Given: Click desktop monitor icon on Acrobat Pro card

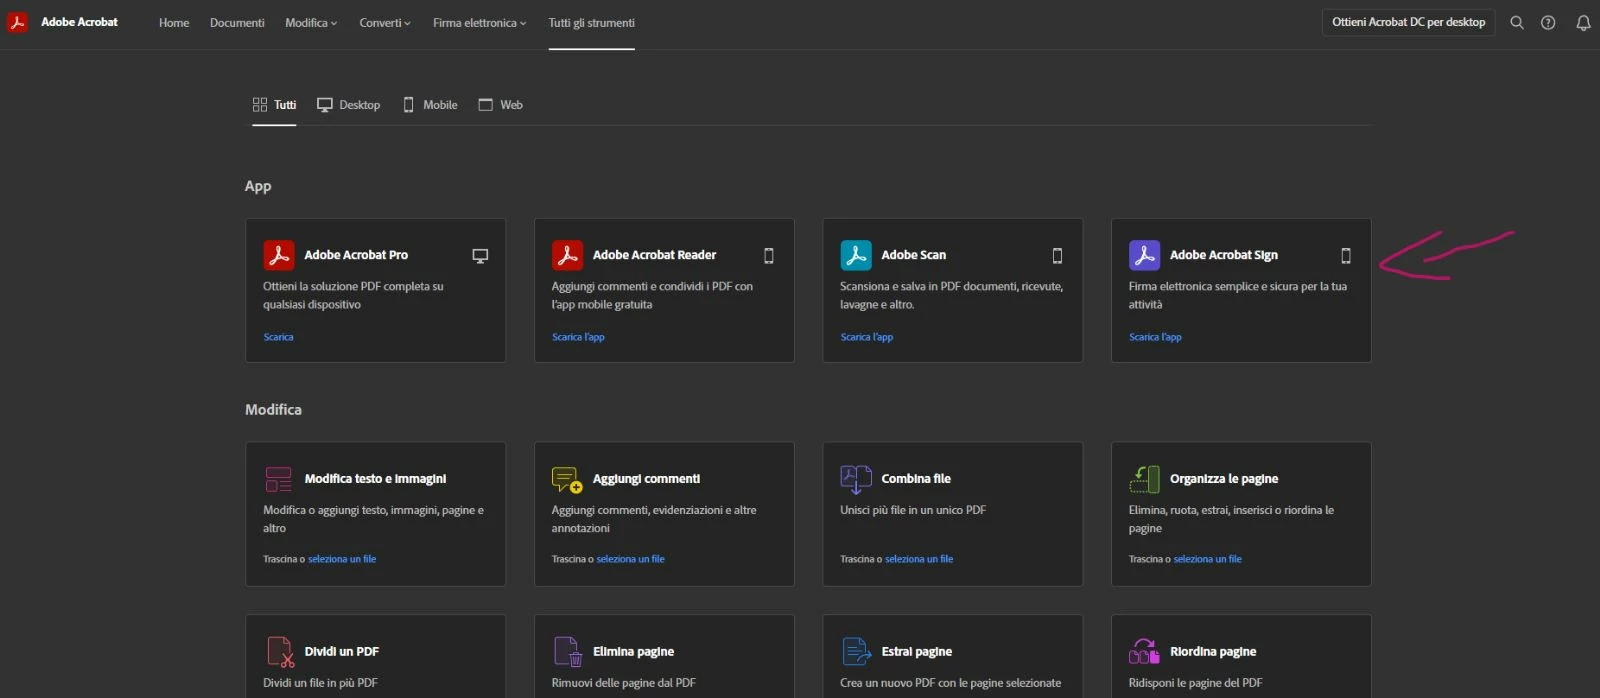Looking at the screenshot, I should tap(480, 256).
